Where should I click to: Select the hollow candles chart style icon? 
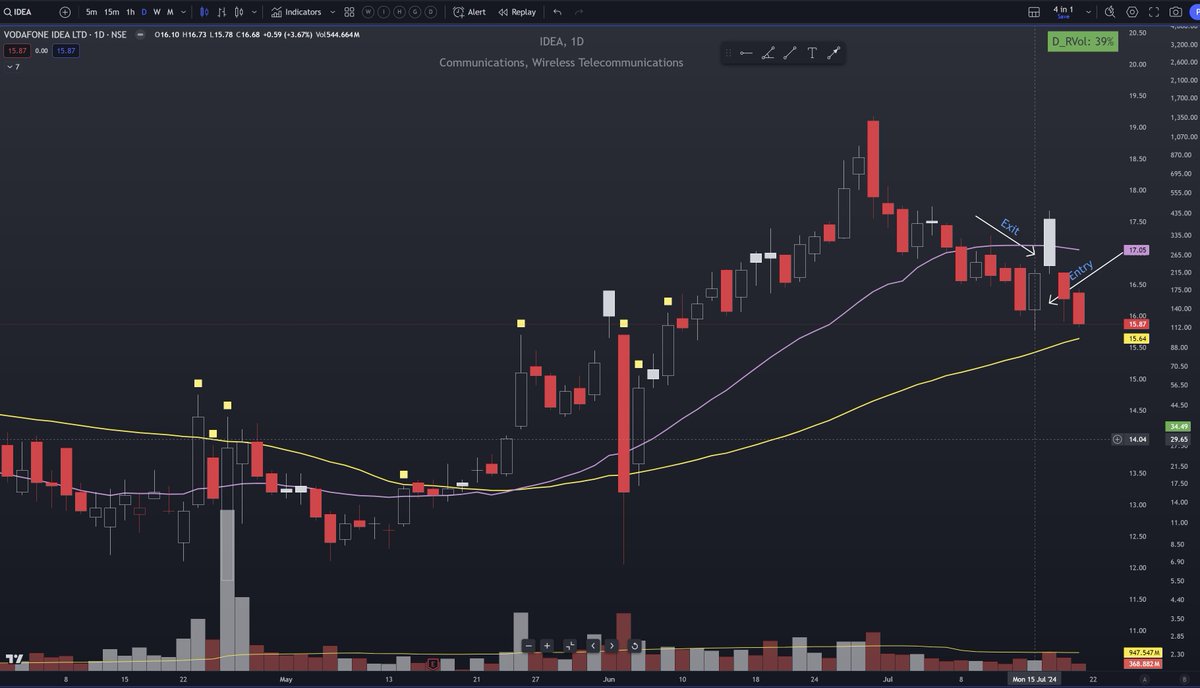pos(239,12)
